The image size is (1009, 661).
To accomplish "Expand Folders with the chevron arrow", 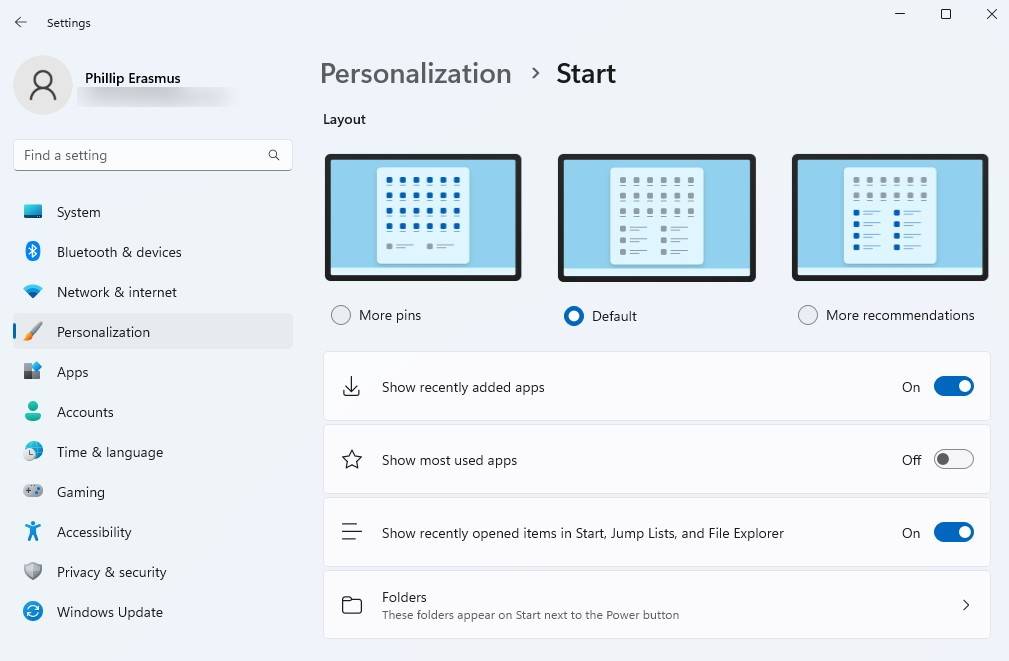I will (966, 605).
